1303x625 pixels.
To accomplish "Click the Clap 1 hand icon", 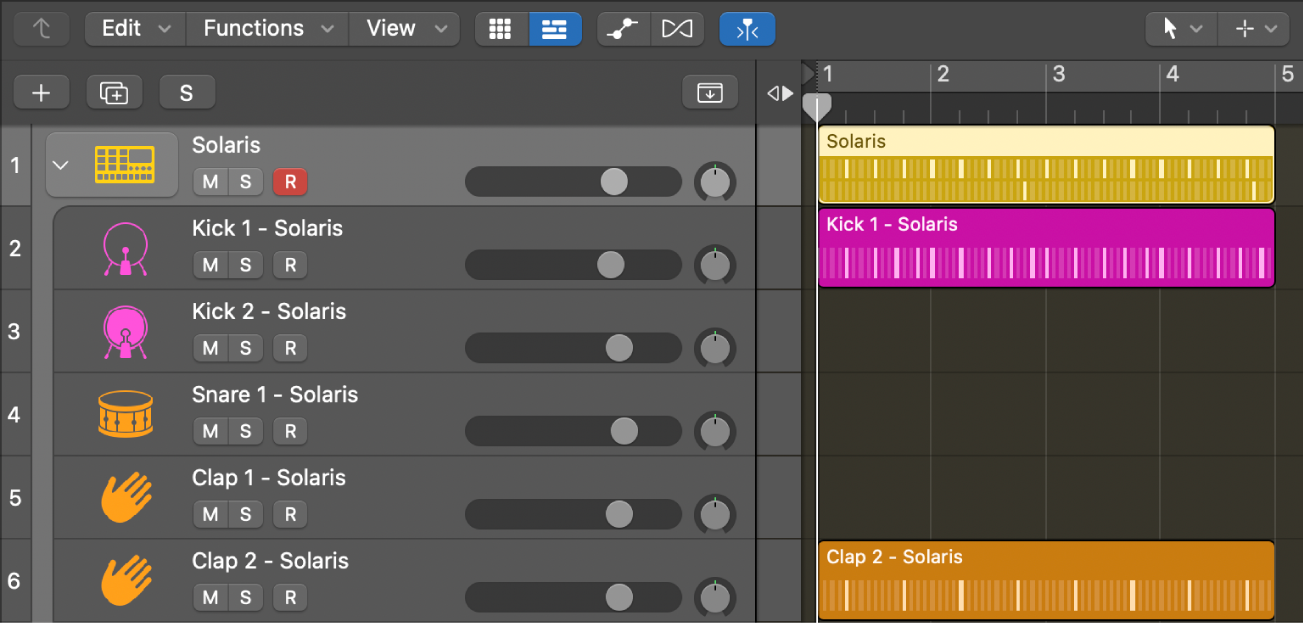I will [124, 496].
